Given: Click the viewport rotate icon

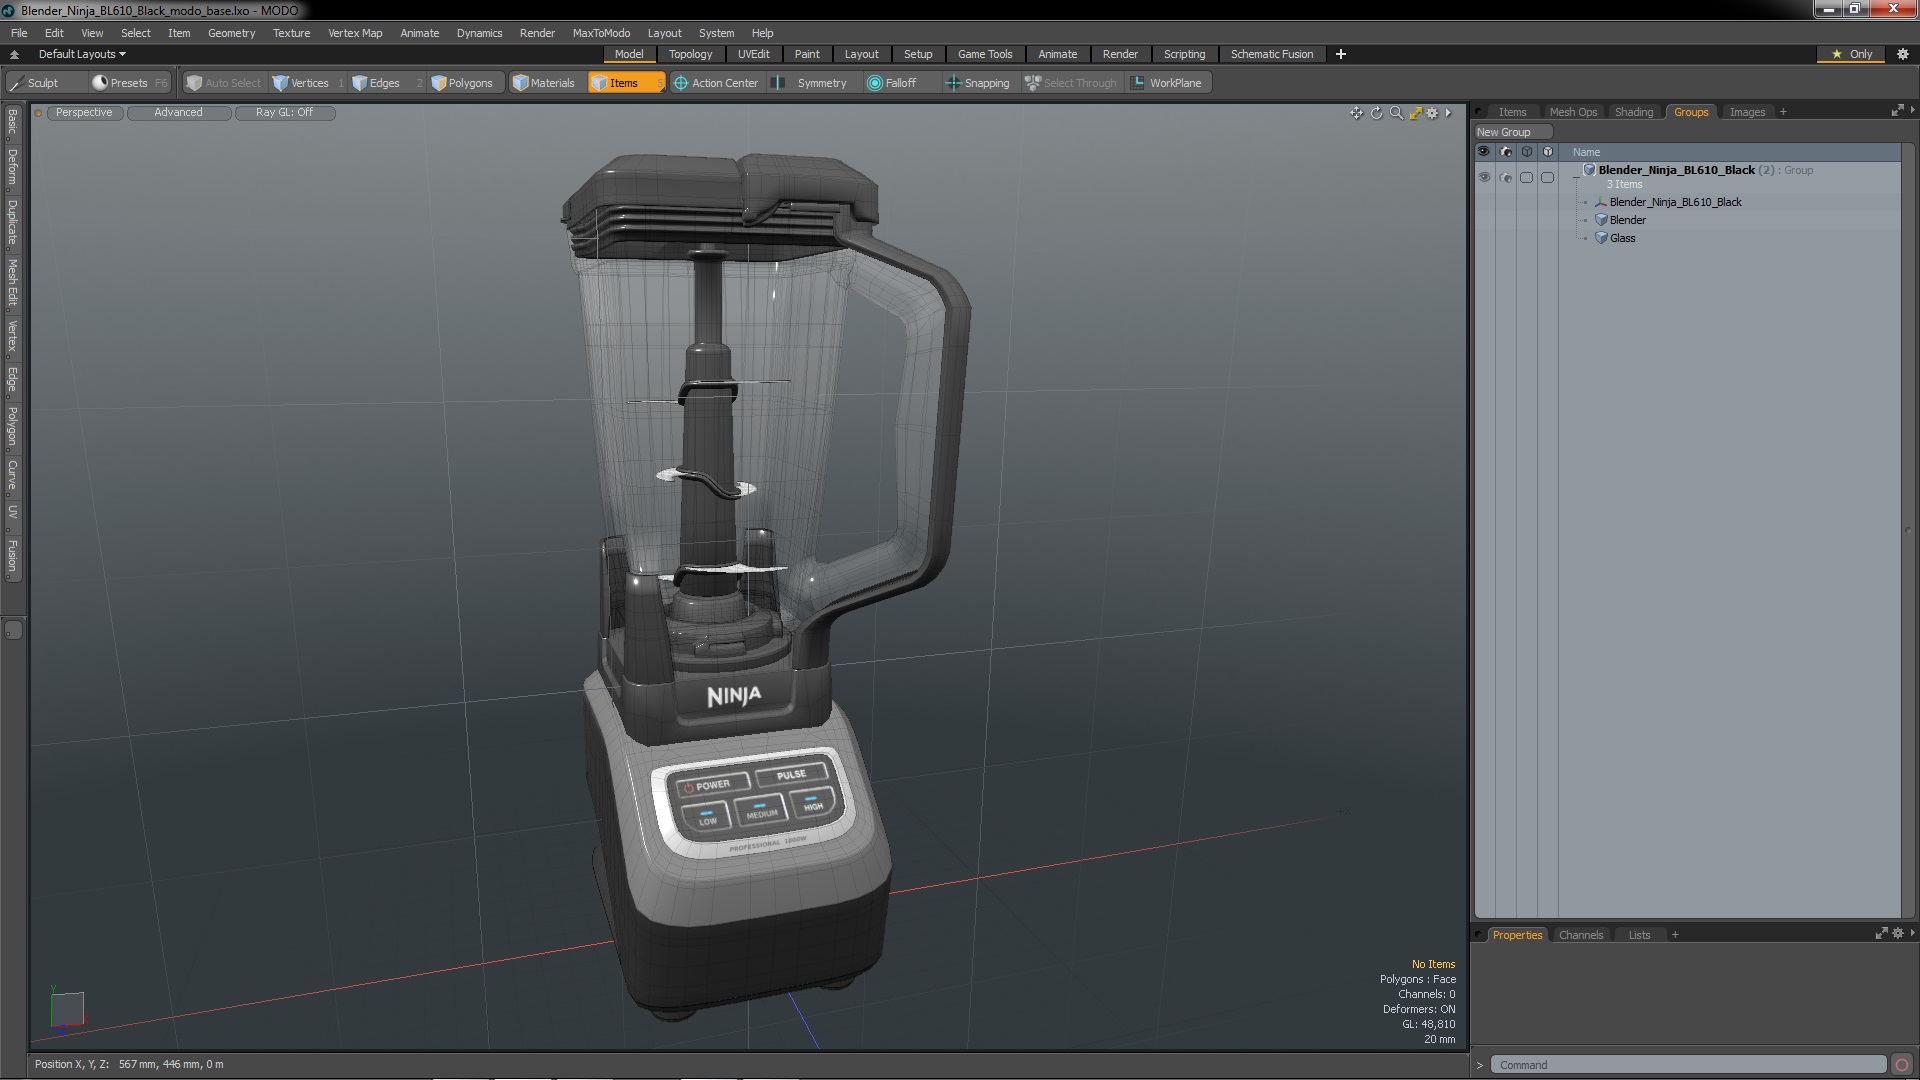Looking at the screenshot, I should [x=1376, y=113].
